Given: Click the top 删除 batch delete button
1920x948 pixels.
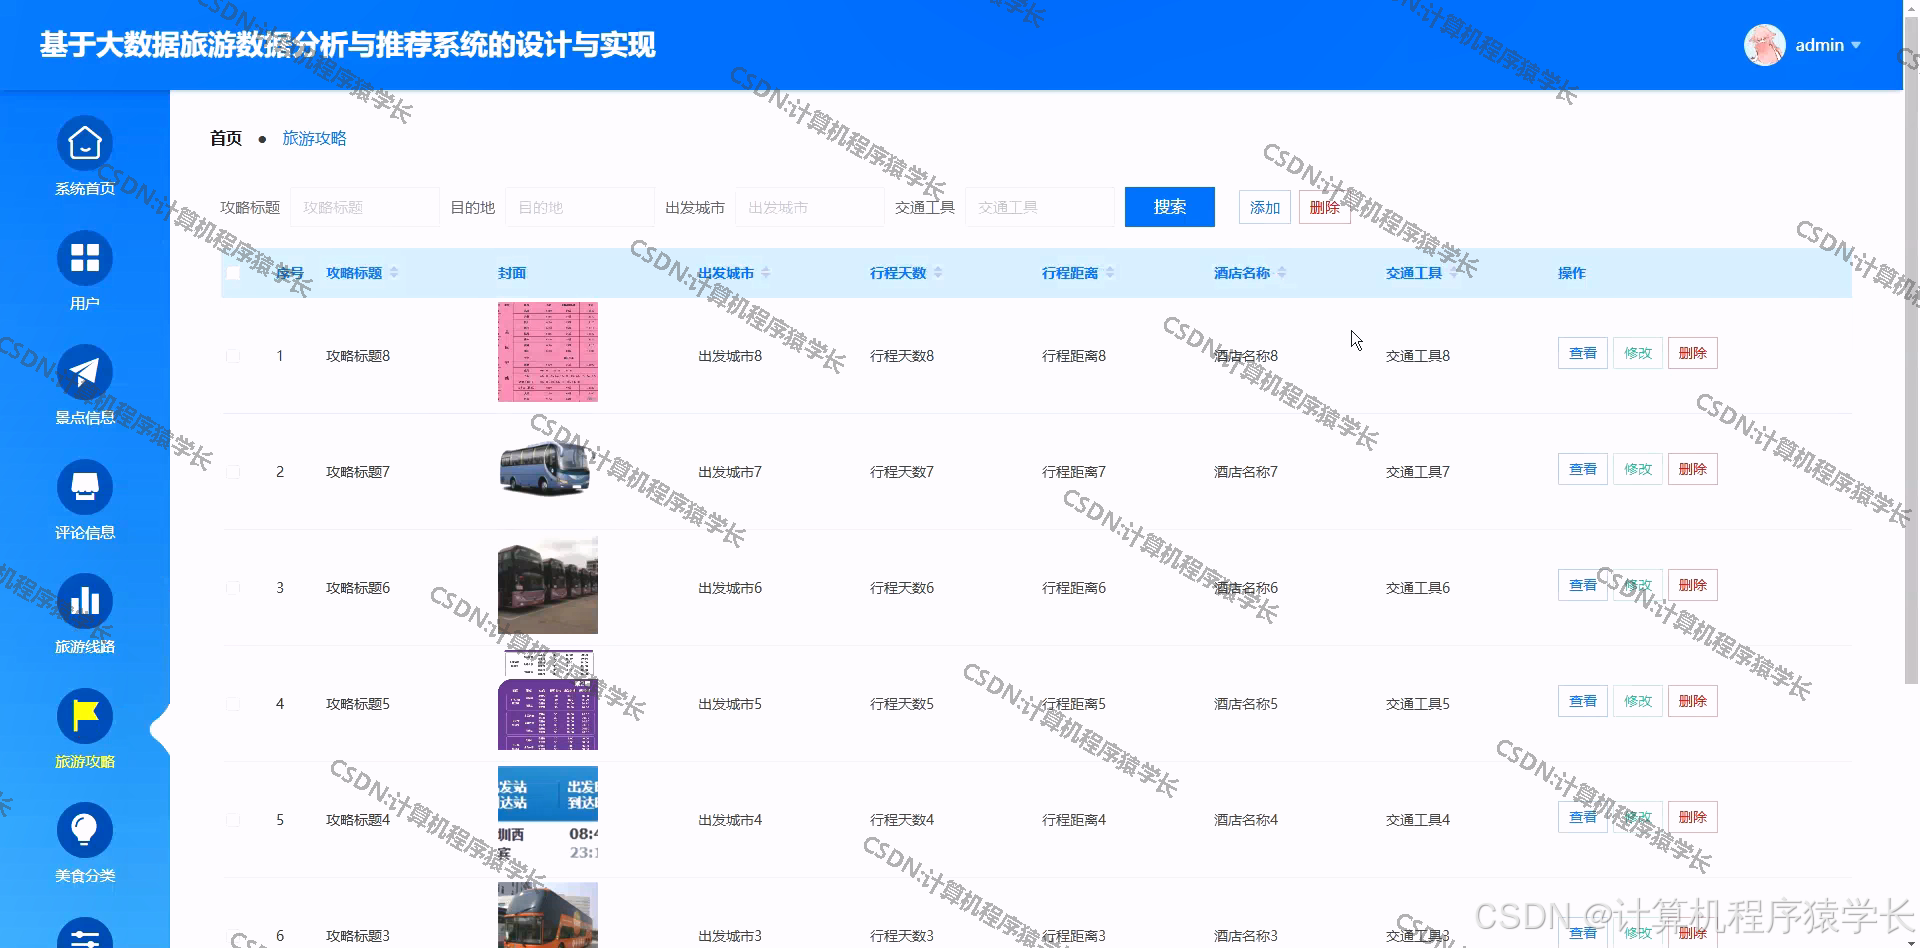Looking at the screenshot, I should 1325,207.
